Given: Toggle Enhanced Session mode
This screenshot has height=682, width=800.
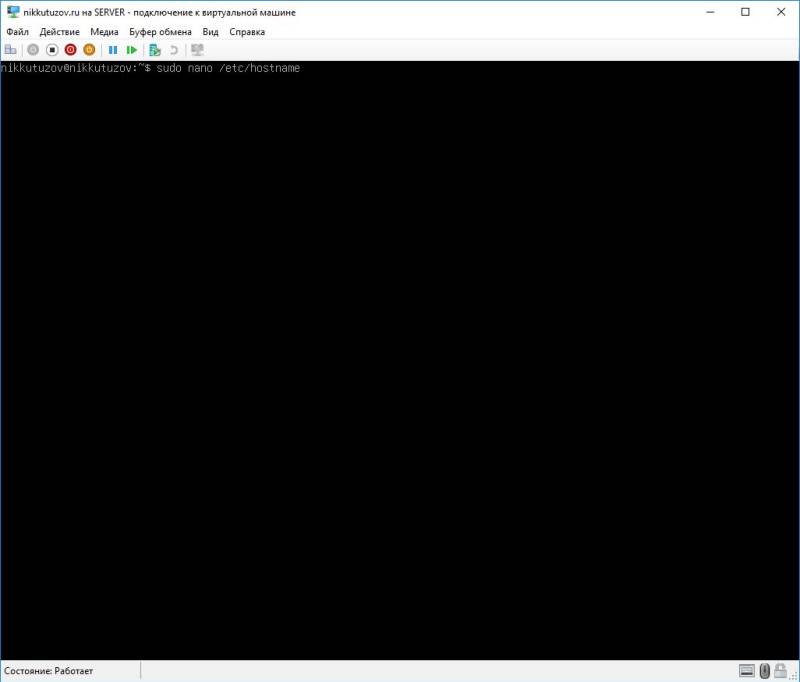Looking at the screenshot, I should point(197,49).
